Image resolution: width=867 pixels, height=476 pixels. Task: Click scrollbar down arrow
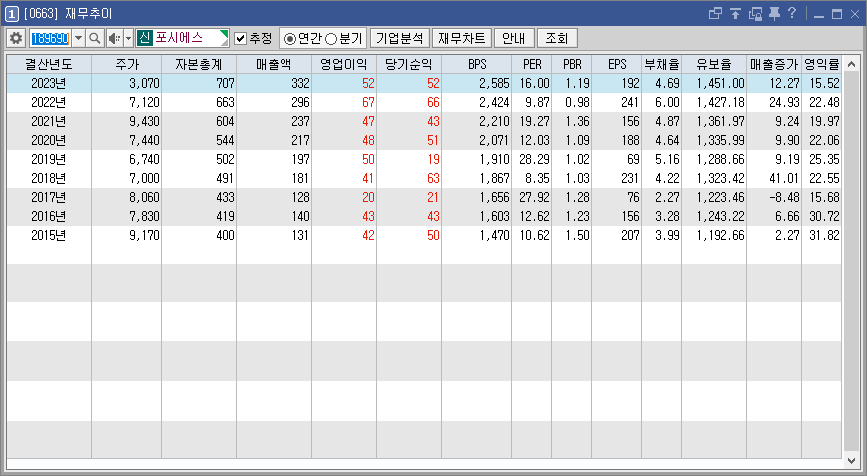(851, 460)
